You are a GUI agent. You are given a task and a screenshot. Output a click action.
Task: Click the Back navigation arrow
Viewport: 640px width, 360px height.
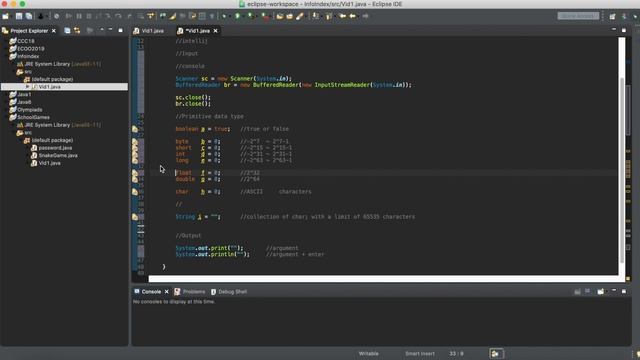(352, 16)
